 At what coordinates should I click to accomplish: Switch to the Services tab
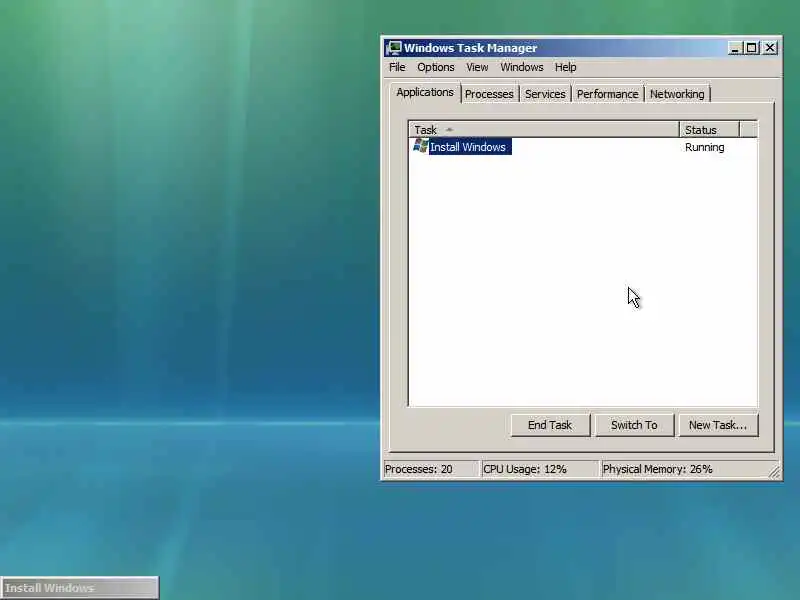tap(545, 94)
